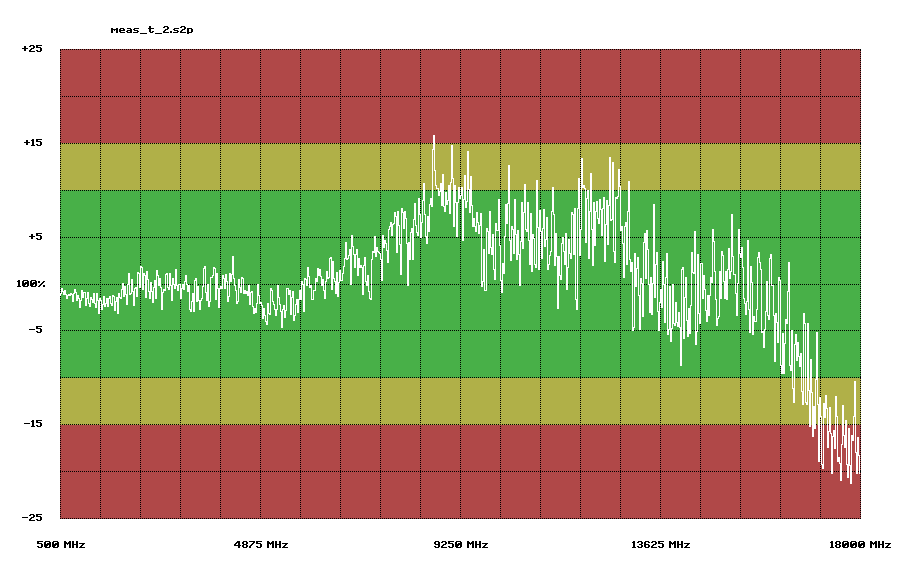Pick the 13625 MHz frequency label
The width and height of the screenshot is (924, 584).
660,545
